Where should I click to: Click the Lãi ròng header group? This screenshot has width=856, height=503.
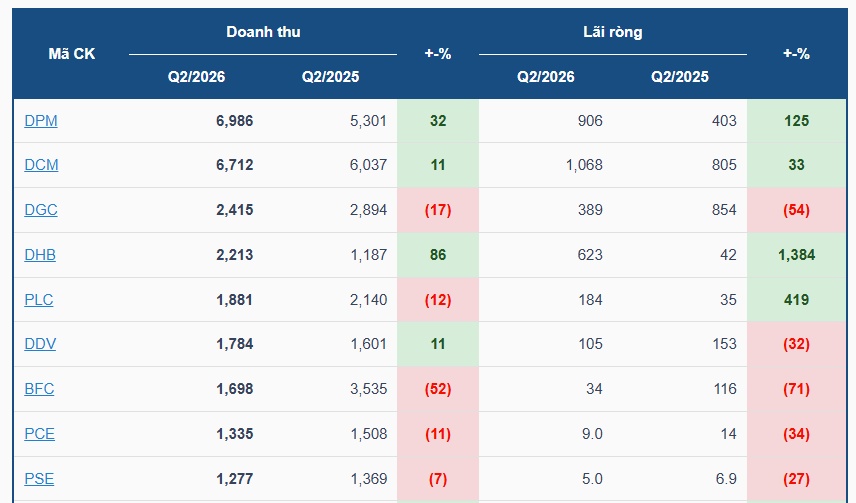coord(613,32)
